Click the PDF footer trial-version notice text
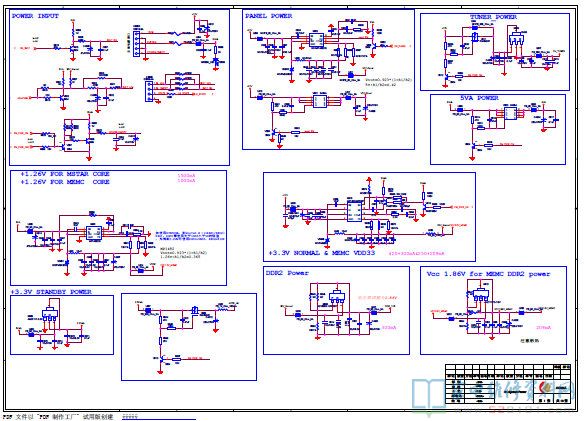Image resolution: width=584 pixels, height=421 pixels. [58, 417]
